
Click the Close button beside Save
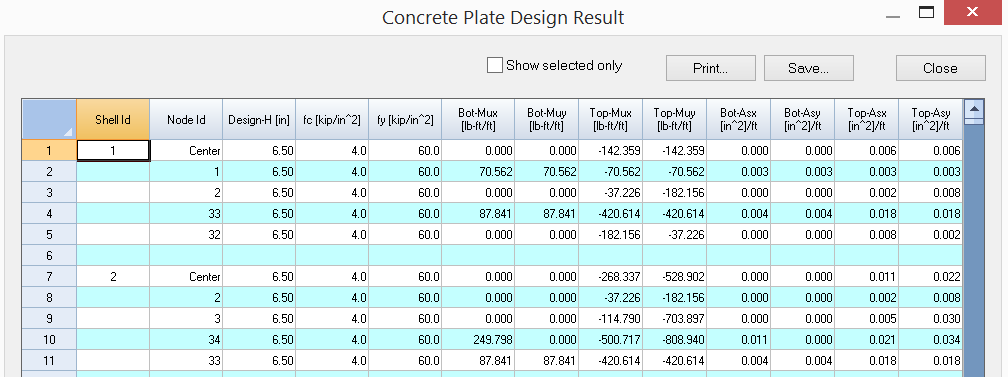(x=940, y=68)
